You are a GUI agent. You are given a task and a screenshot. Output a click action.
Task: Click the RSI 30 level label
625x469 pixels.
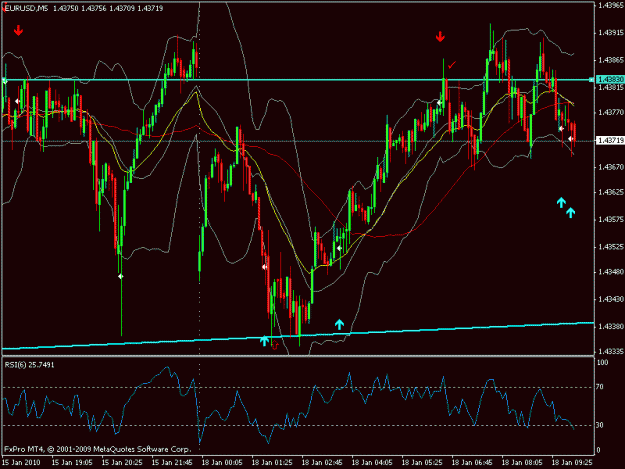pyautogui.click(x=600, y=425)
